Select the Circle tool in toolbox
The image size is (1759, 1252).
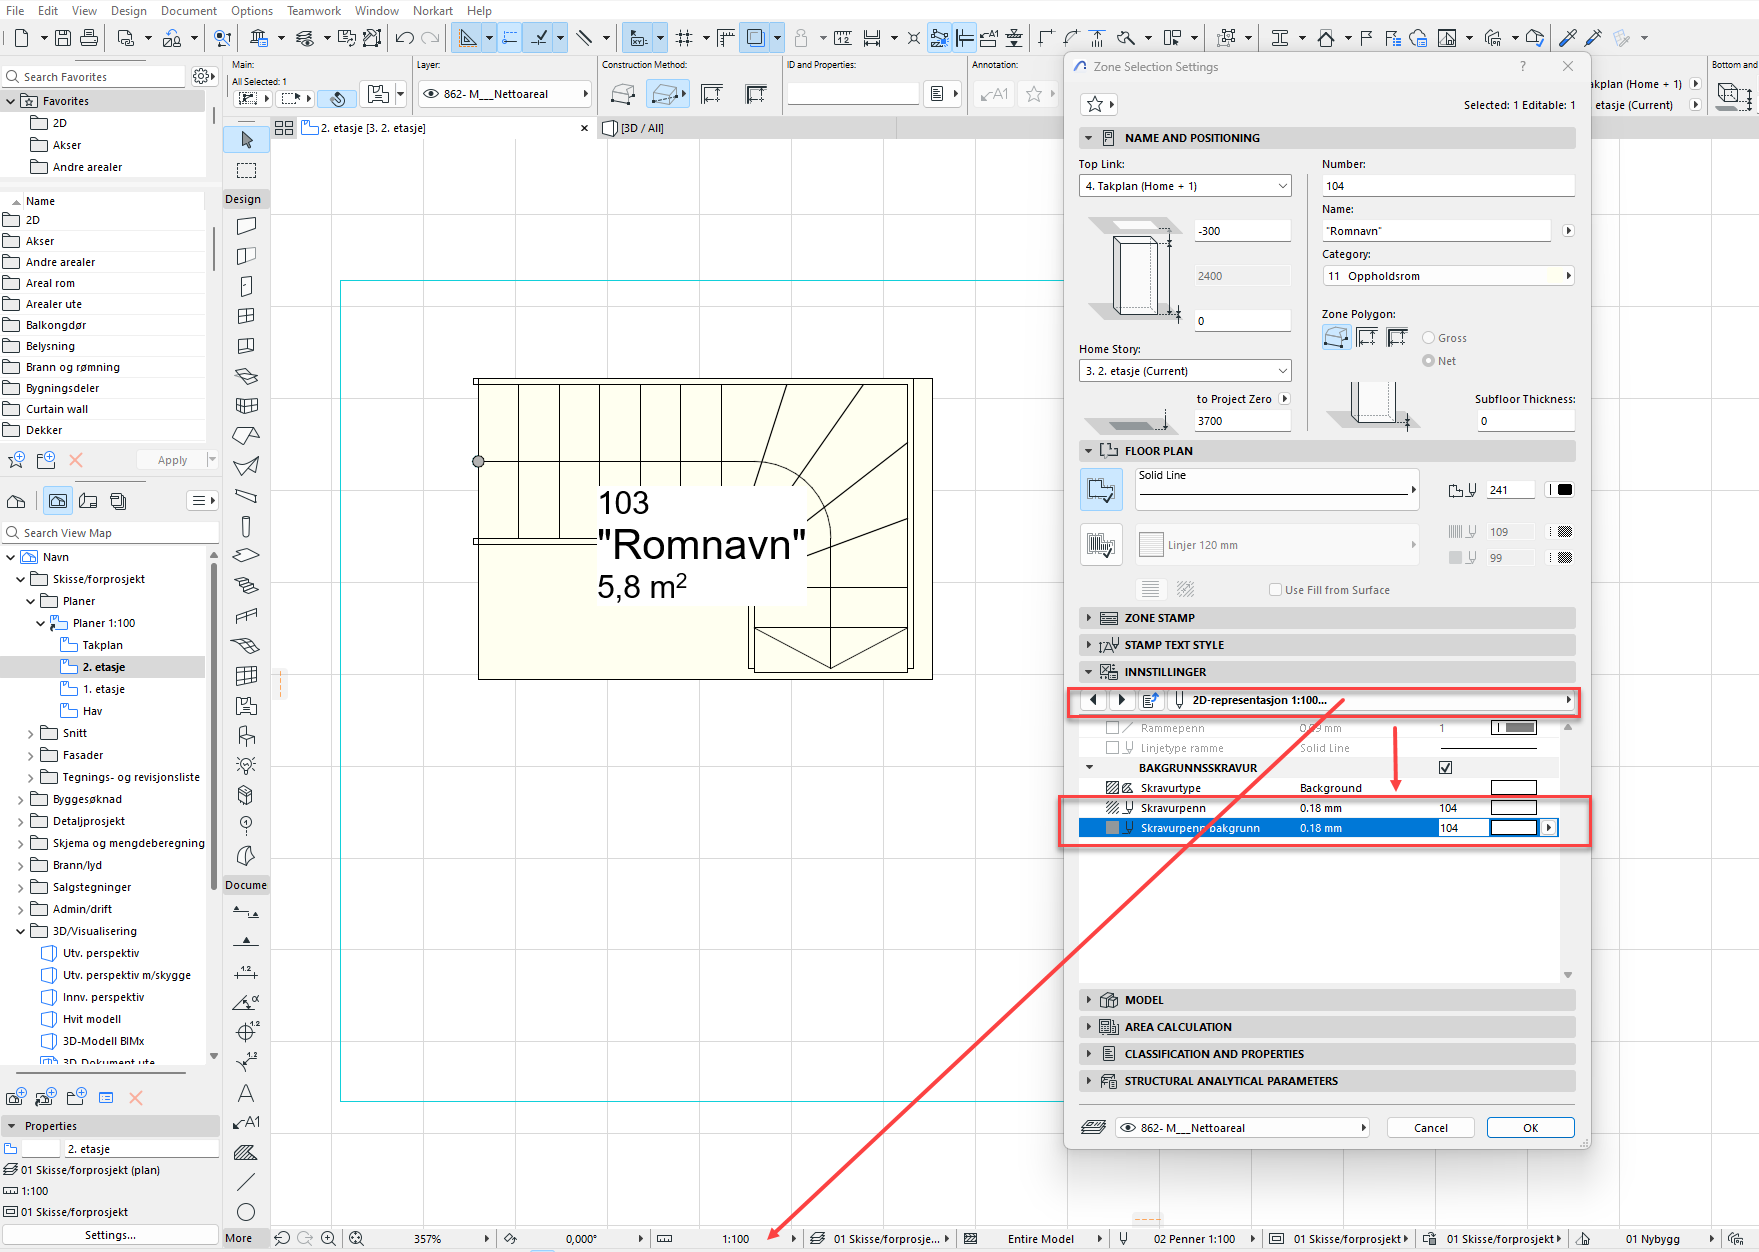click(x=246, y=1212)
